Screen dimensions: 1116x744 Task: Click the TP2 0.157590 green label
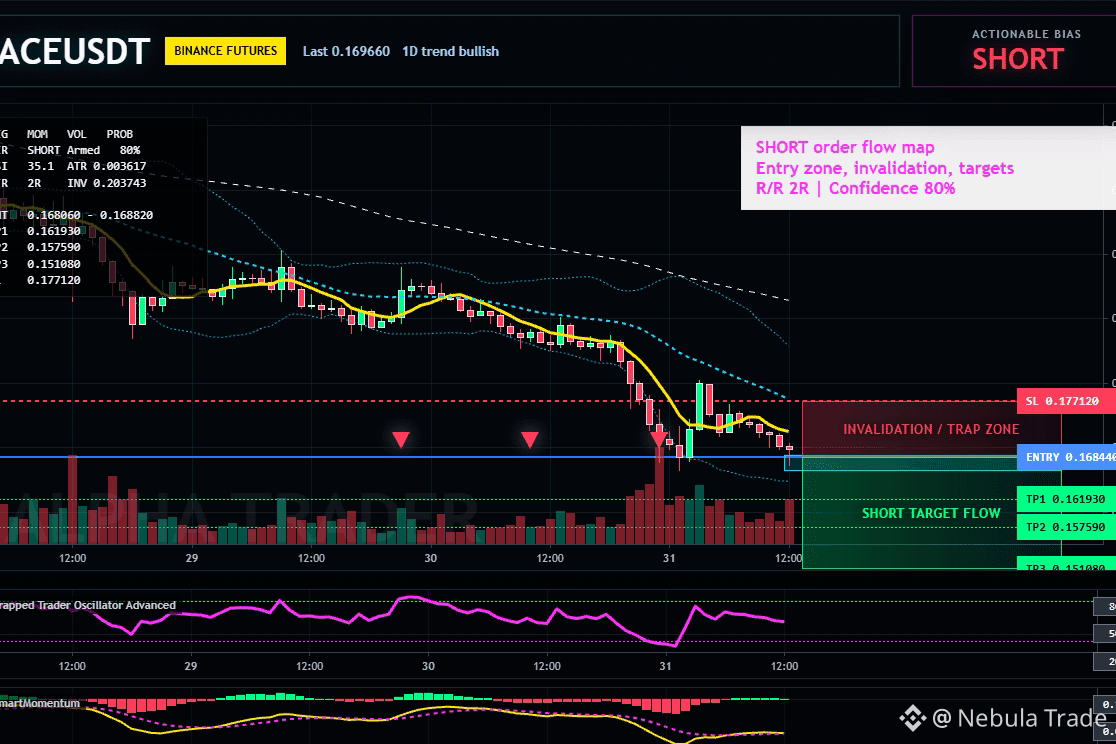(1066, 527)
